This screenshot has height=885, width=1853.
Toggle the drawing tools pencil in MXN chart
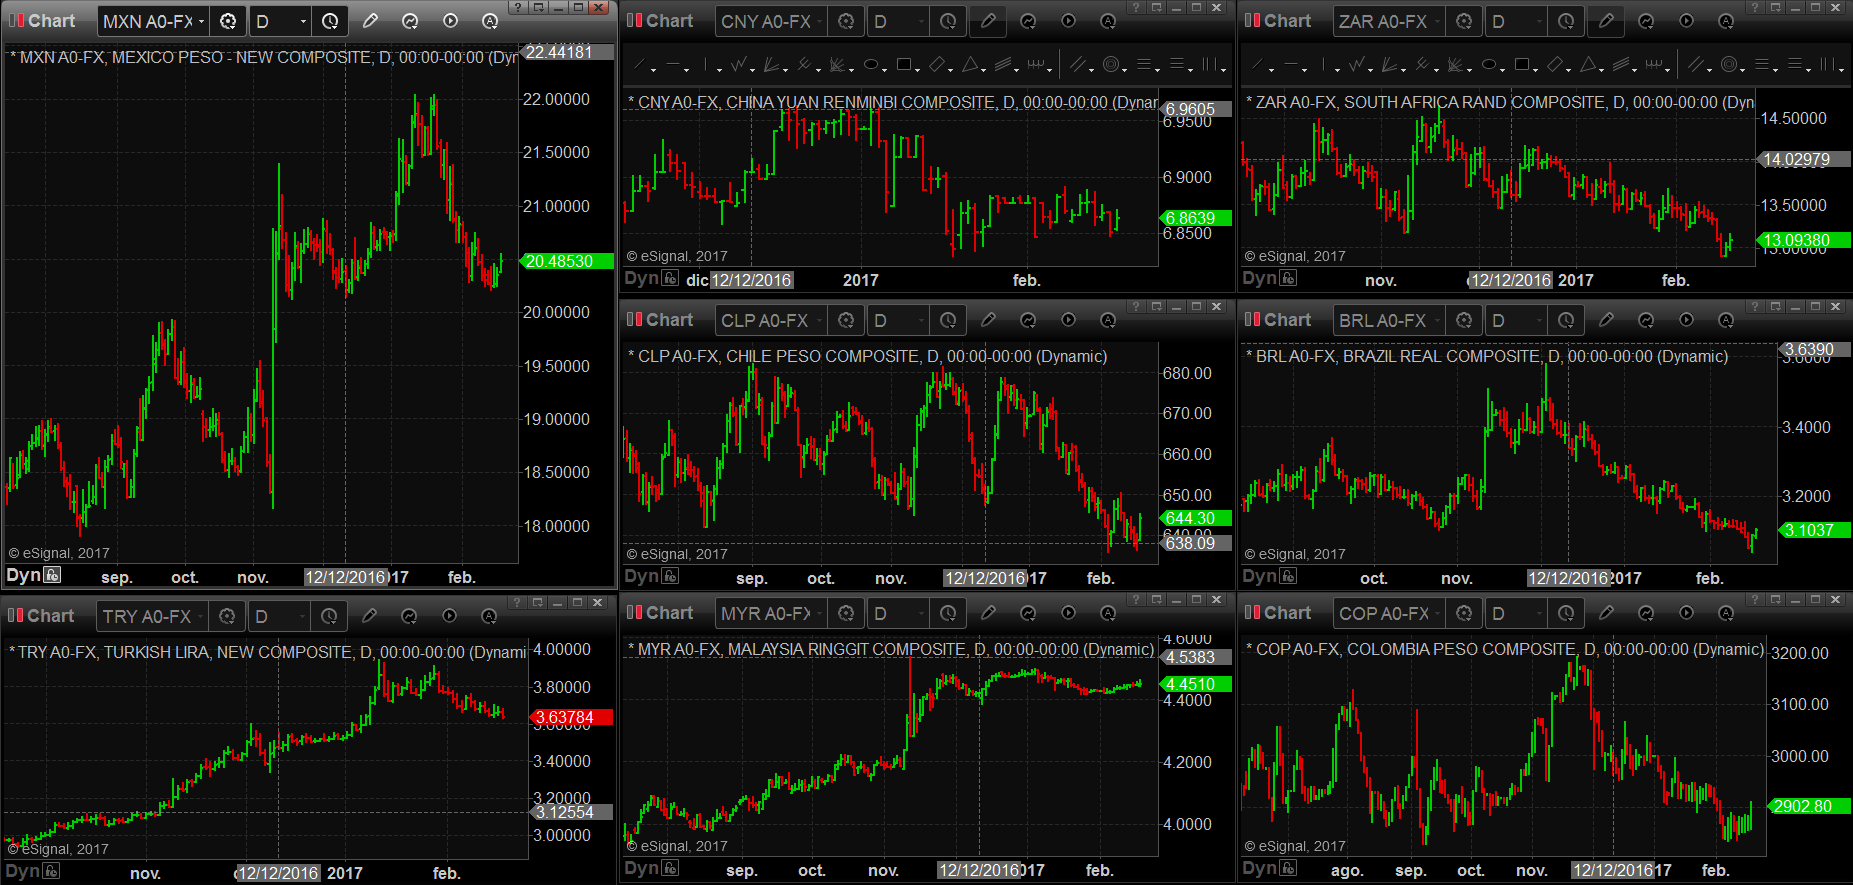(370, 21)
